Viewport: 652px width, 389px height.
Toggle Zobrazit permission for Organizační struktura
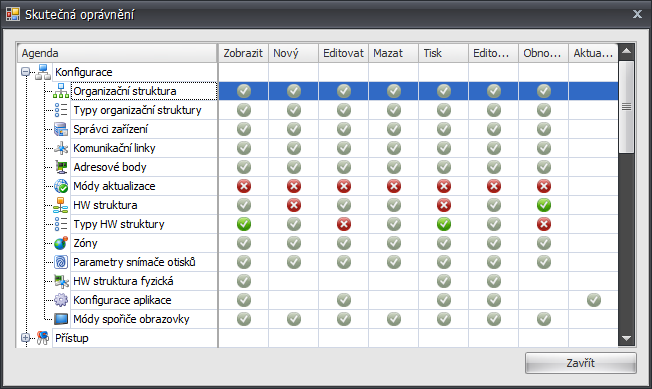[244, 91]
